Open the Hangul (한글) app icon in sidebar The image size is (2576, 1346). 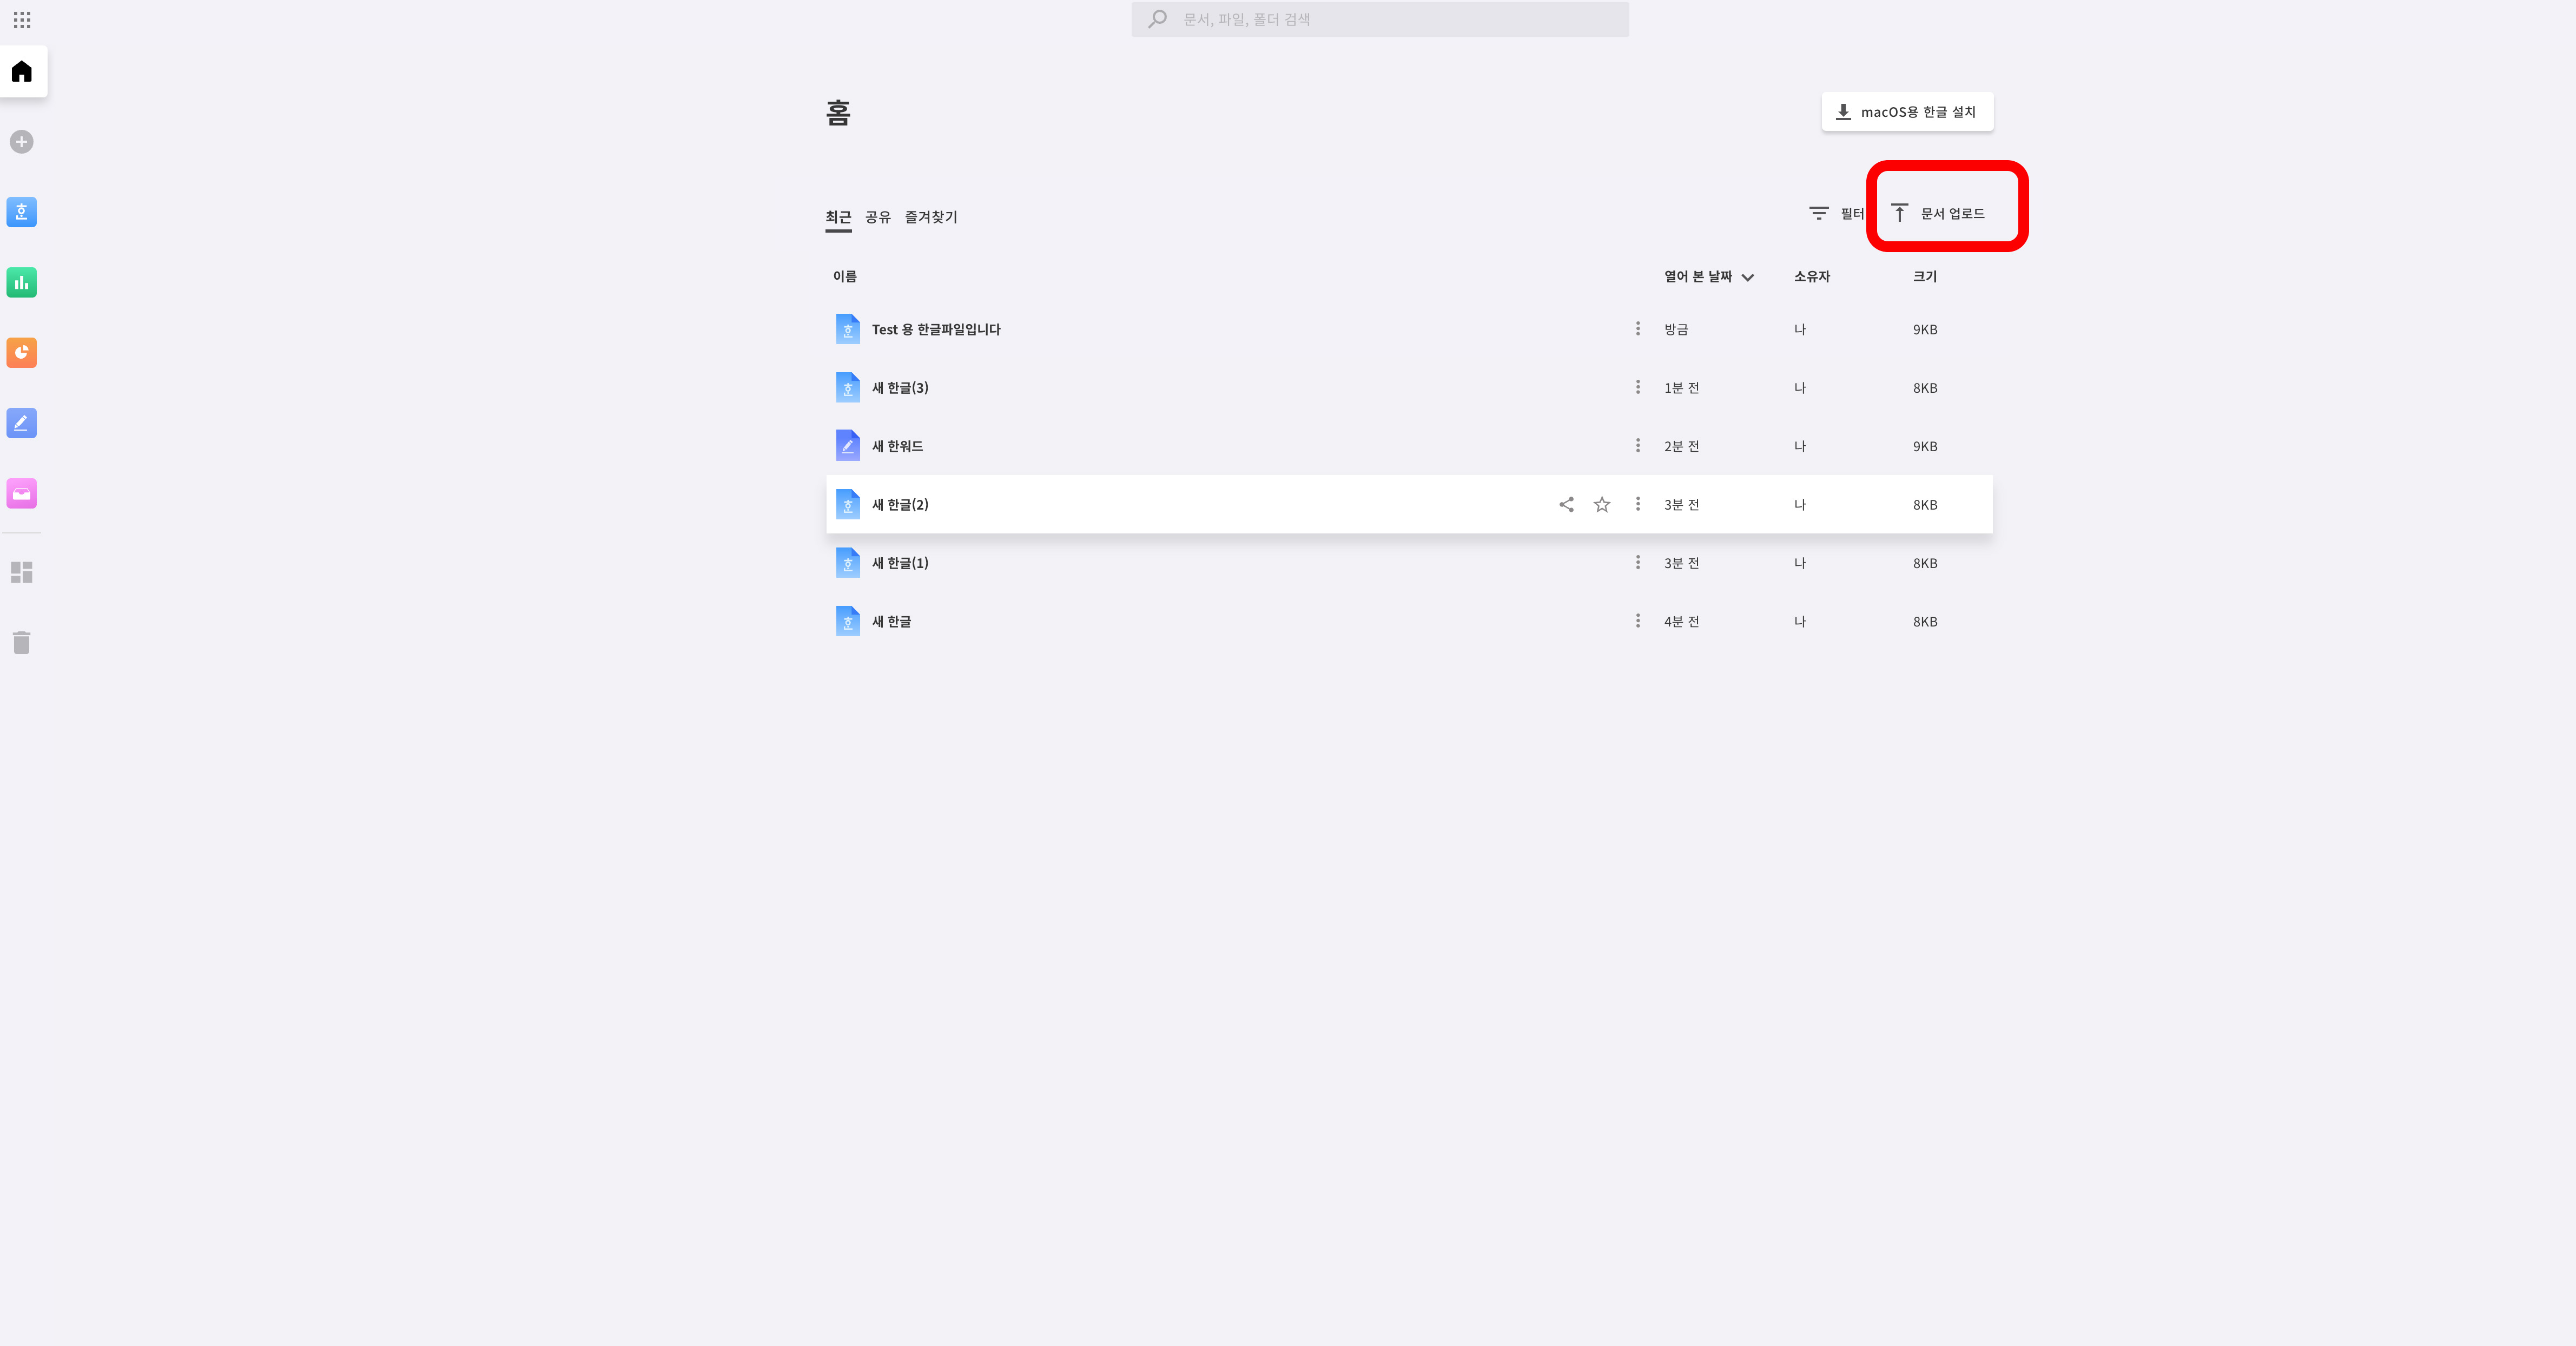click(22, 212)
